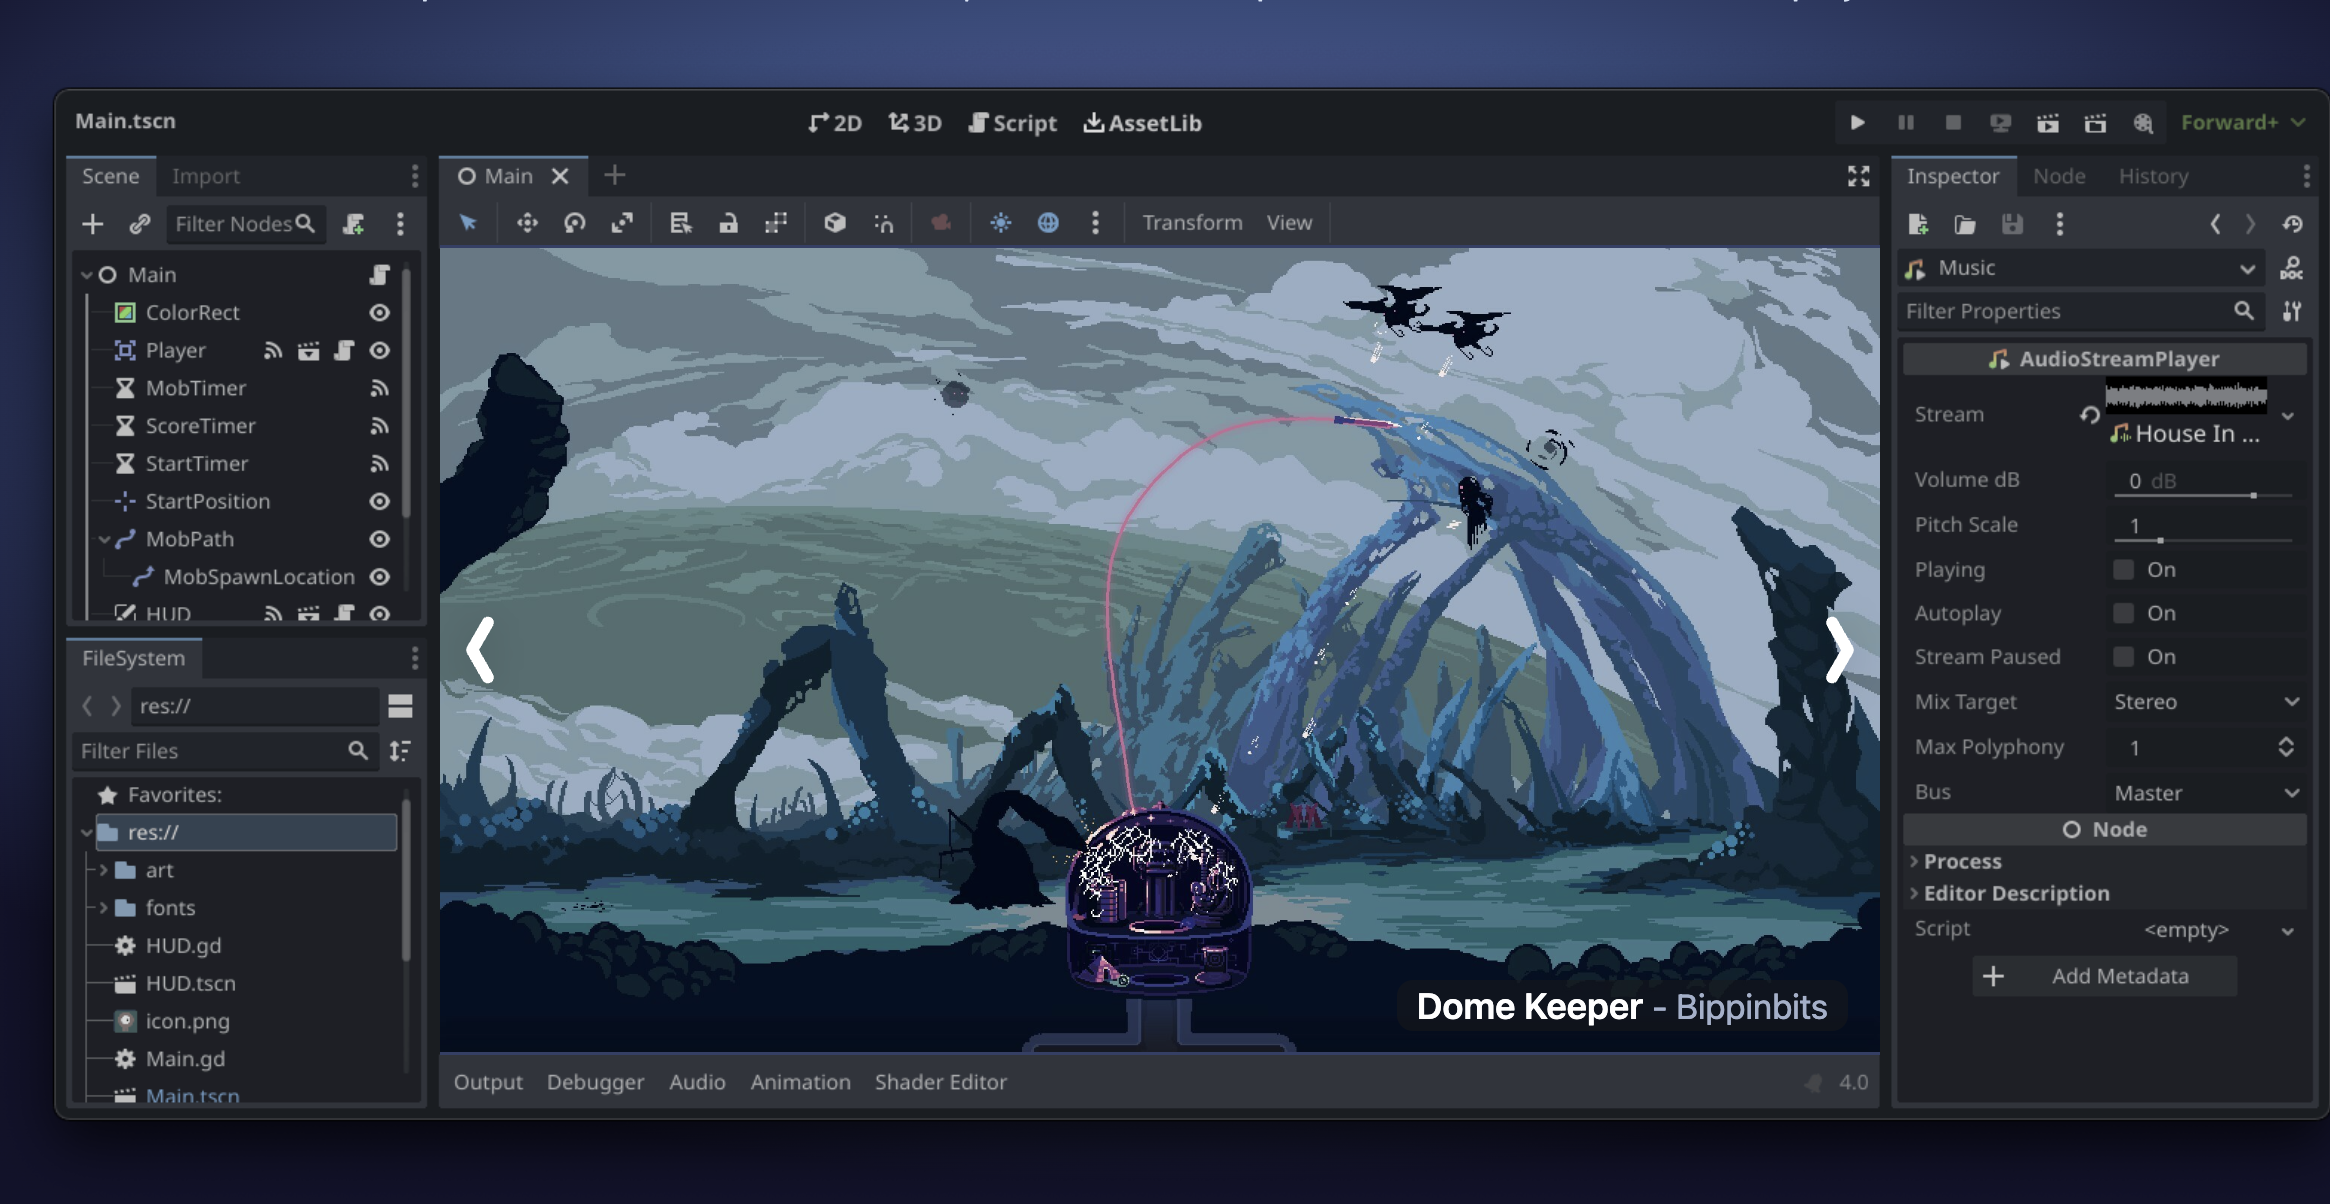Image resolution: width=2330 pixels, height=1204 pixels.
Task: Open the History tab
Action: pyautogui.click(x=2153, y=176)
